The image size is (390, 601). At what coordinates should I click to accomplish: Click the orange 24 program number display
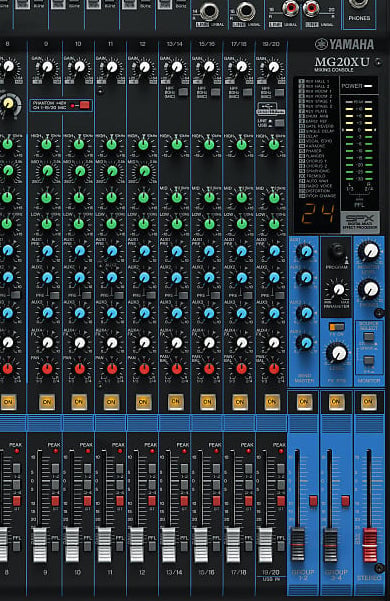tap(317, 214)
